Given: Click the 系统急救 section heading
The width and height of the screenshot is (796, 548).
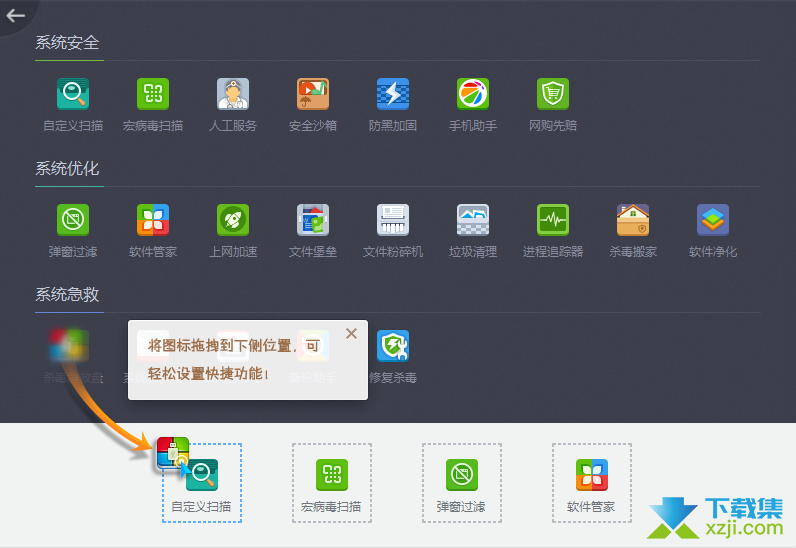Looking at the screenshot, I should pos(67,295).
